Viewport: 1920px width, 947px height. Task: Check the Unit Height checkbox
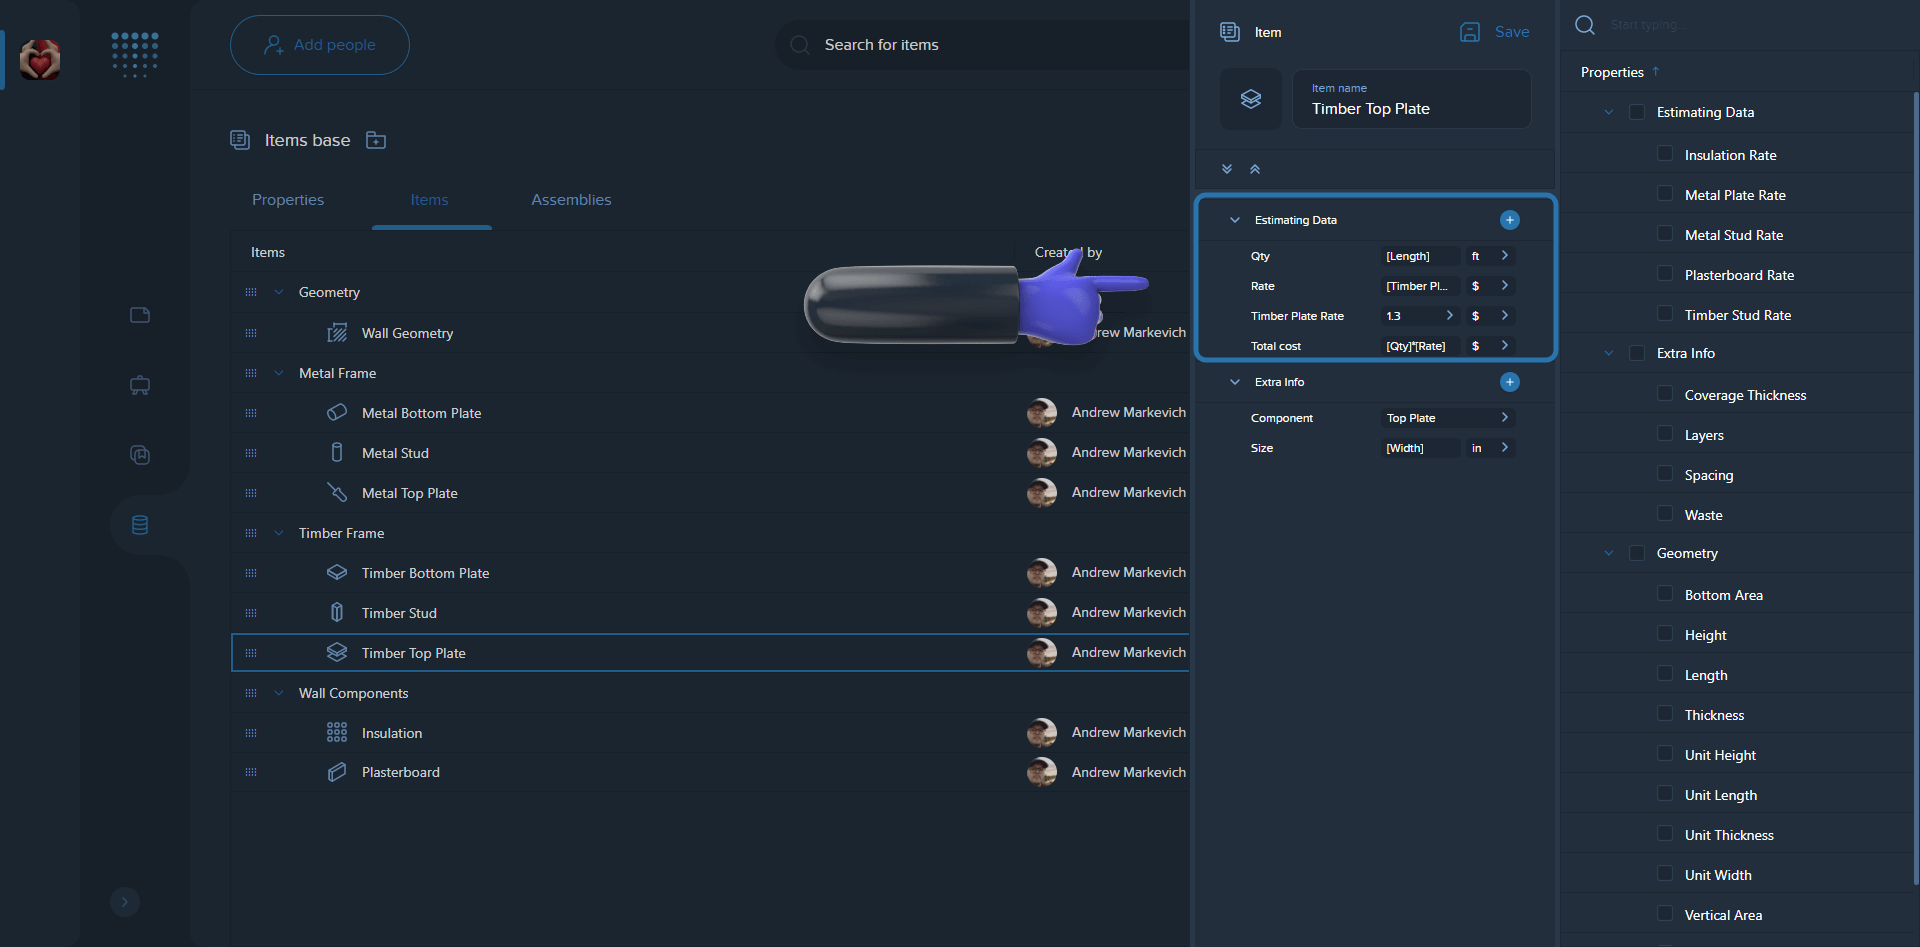click(1665, 753)
